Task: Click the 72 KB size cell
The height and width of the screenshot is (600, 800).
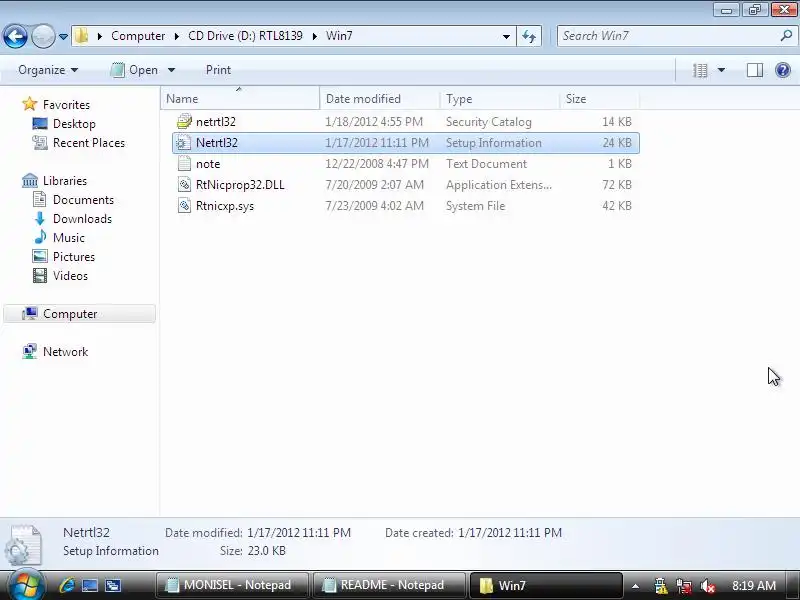Action: click(617, 185)
